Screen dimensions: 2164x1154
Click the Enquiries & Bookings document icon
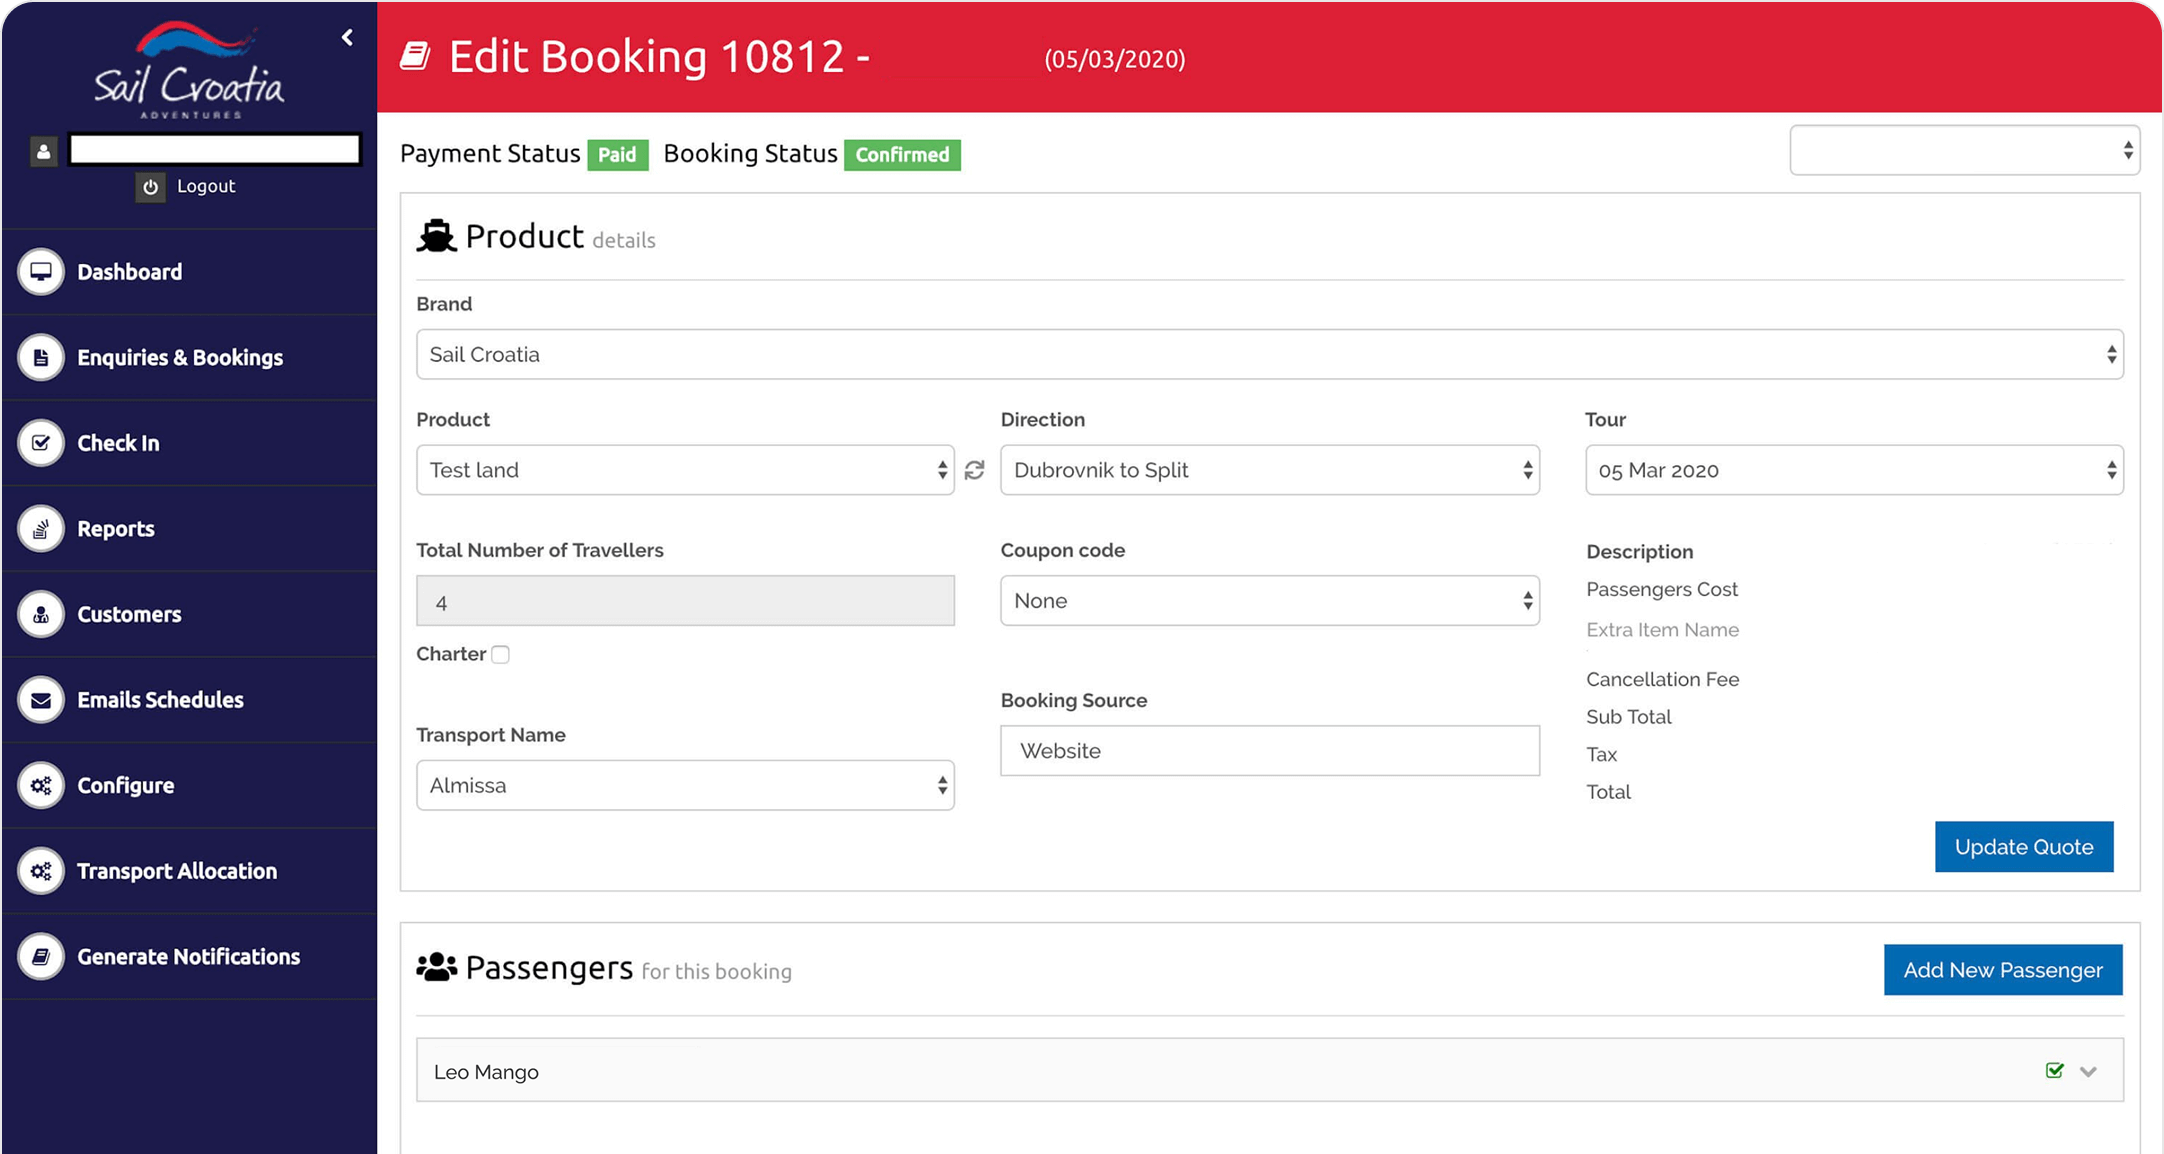point(41,357)
